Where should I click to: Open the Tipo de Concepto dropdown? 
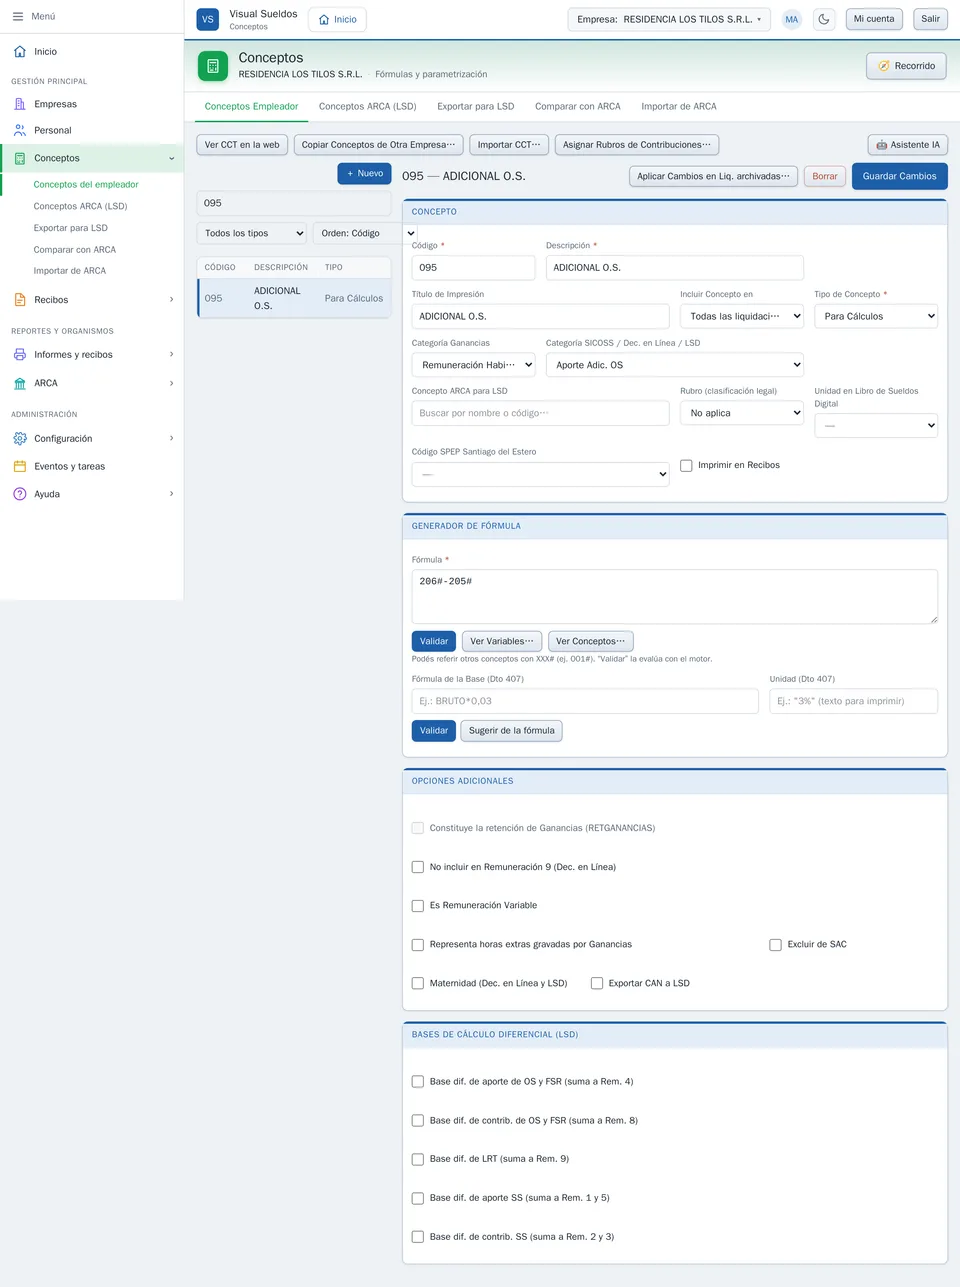876,316
